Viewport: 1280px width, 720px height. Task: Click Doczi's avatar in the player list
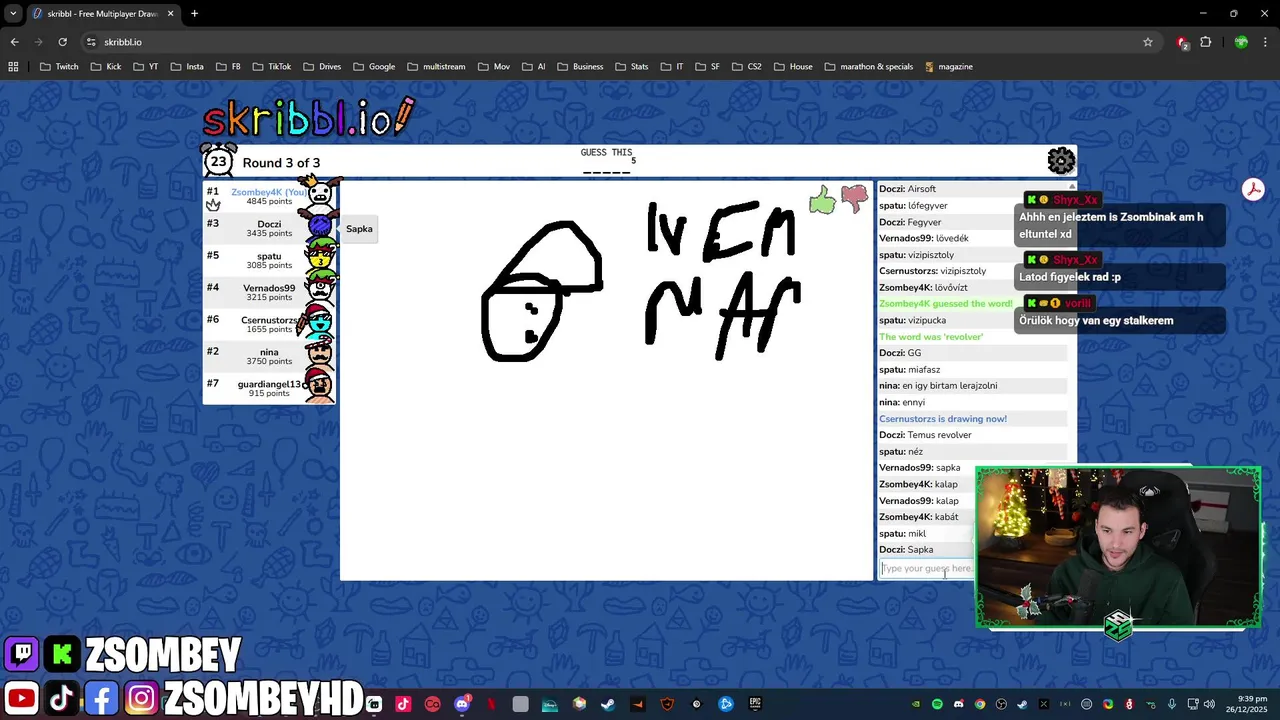tap(319, 227)
